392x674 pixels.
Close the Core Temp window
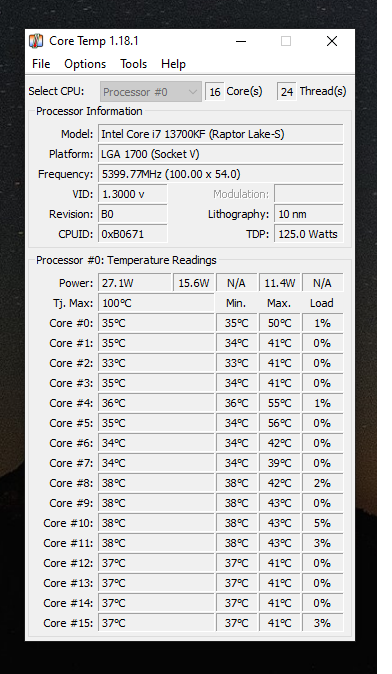coord(332,41)
